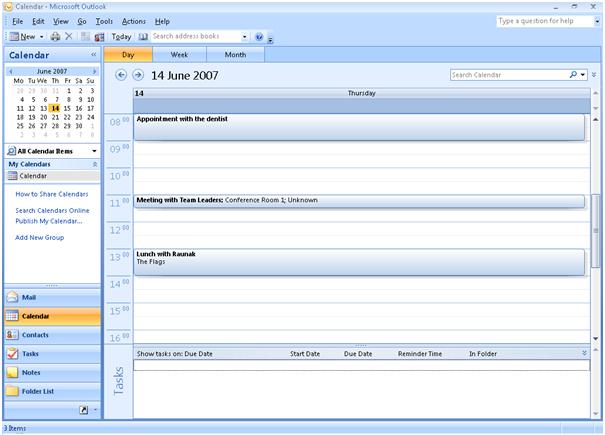605x435 pixels.
Task: Select 15 June in the mini calendar
Action: [67, 108]
